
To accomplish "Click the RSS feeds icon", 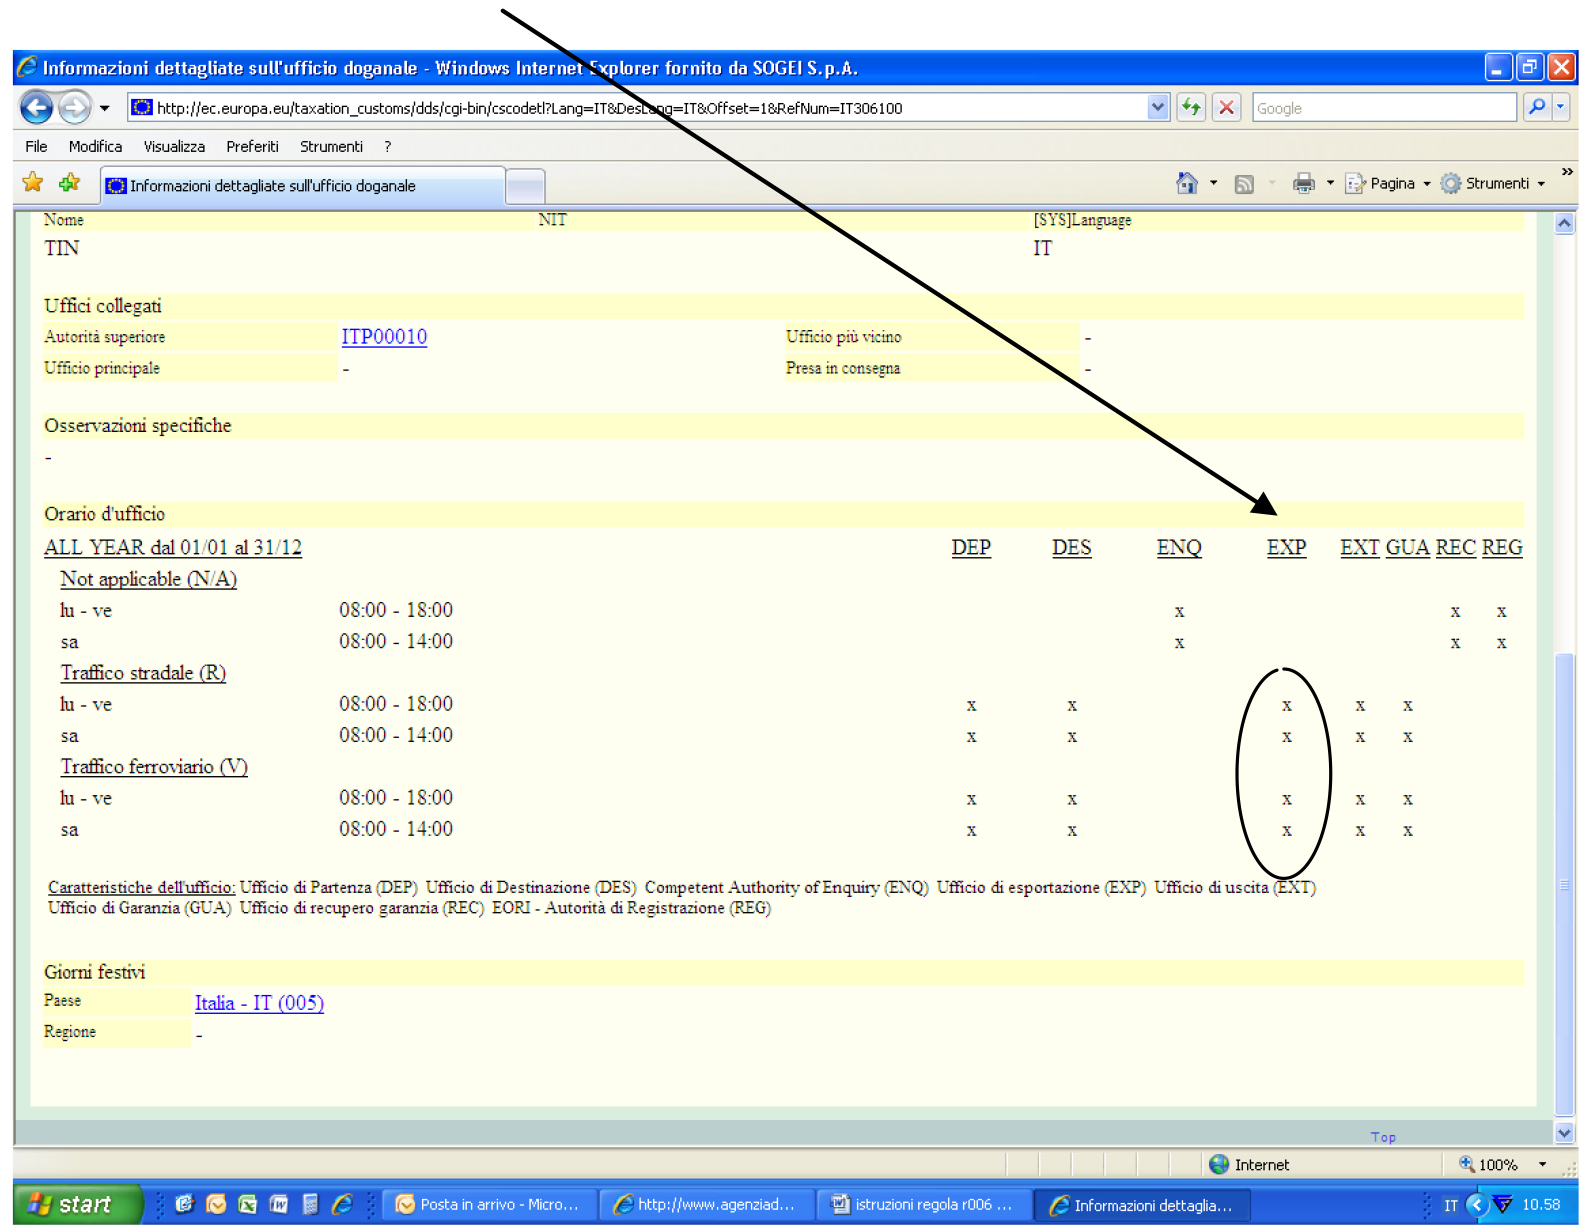I will click(1244, 184).
